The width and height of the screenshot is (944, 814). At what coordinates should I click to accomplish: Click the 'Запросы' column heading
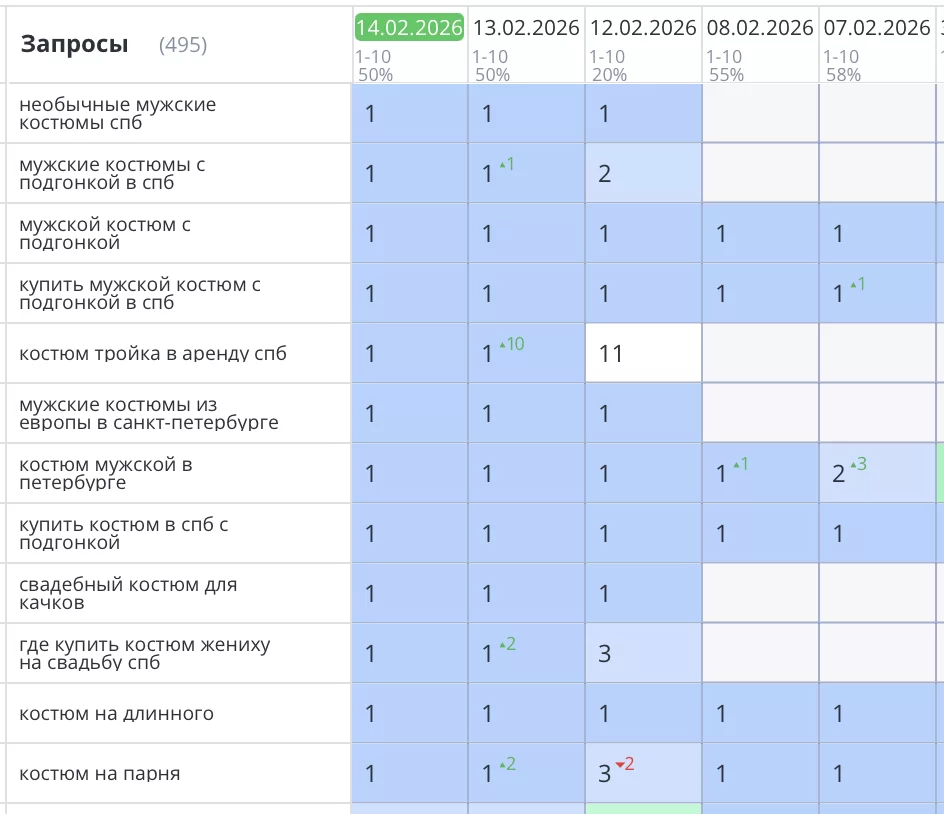tap(74, 44)
